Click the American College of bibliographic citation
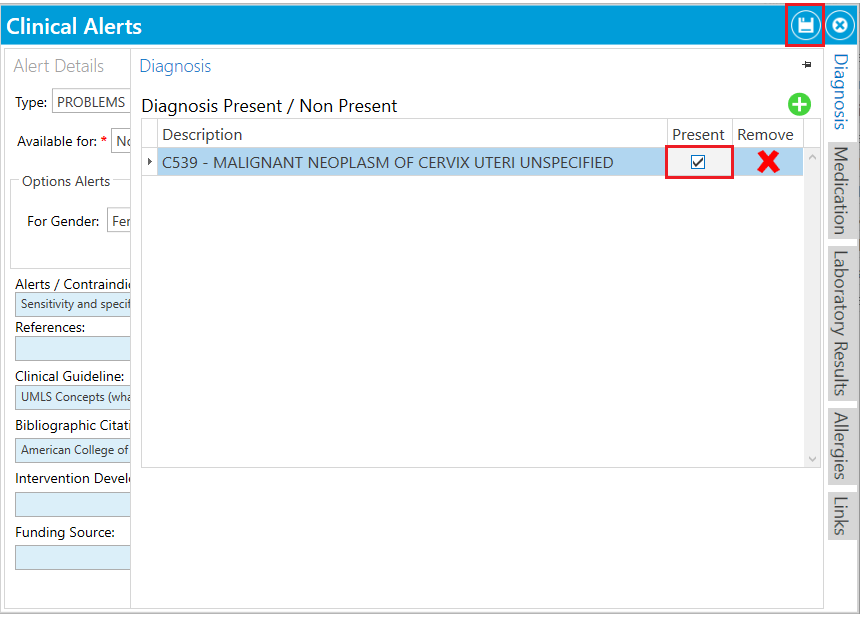 [72, 450]
